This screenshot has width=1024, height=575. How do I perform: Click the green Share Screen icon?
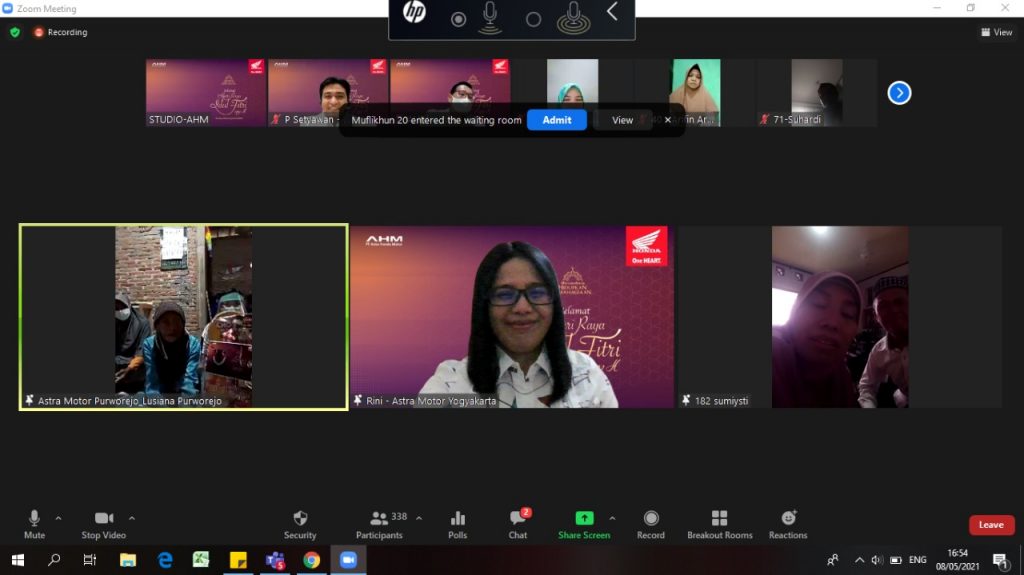tap(584, 518)
